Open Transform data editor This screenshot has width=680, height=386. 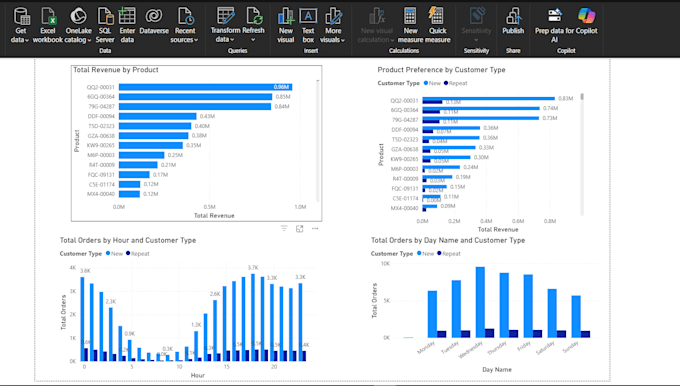225,25
